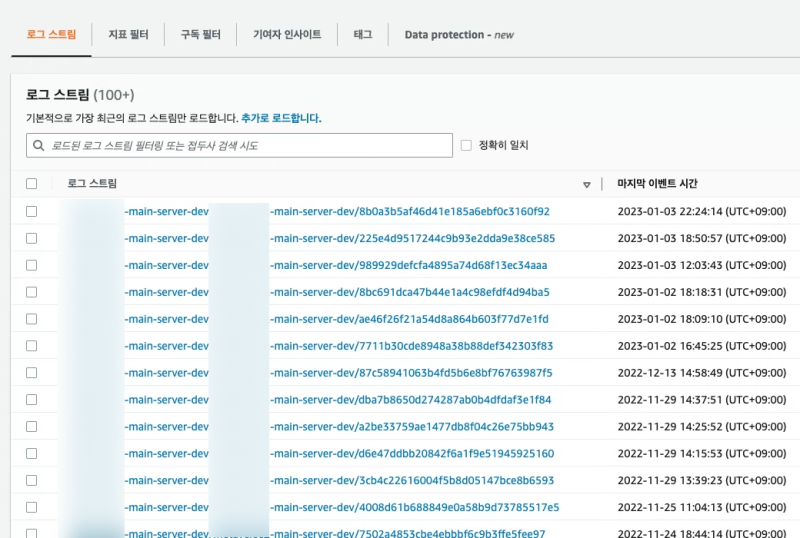The image size is (800, 538).
Task: Switch to 기여자 인사이트 tab
Action: (x=287, y=34)
